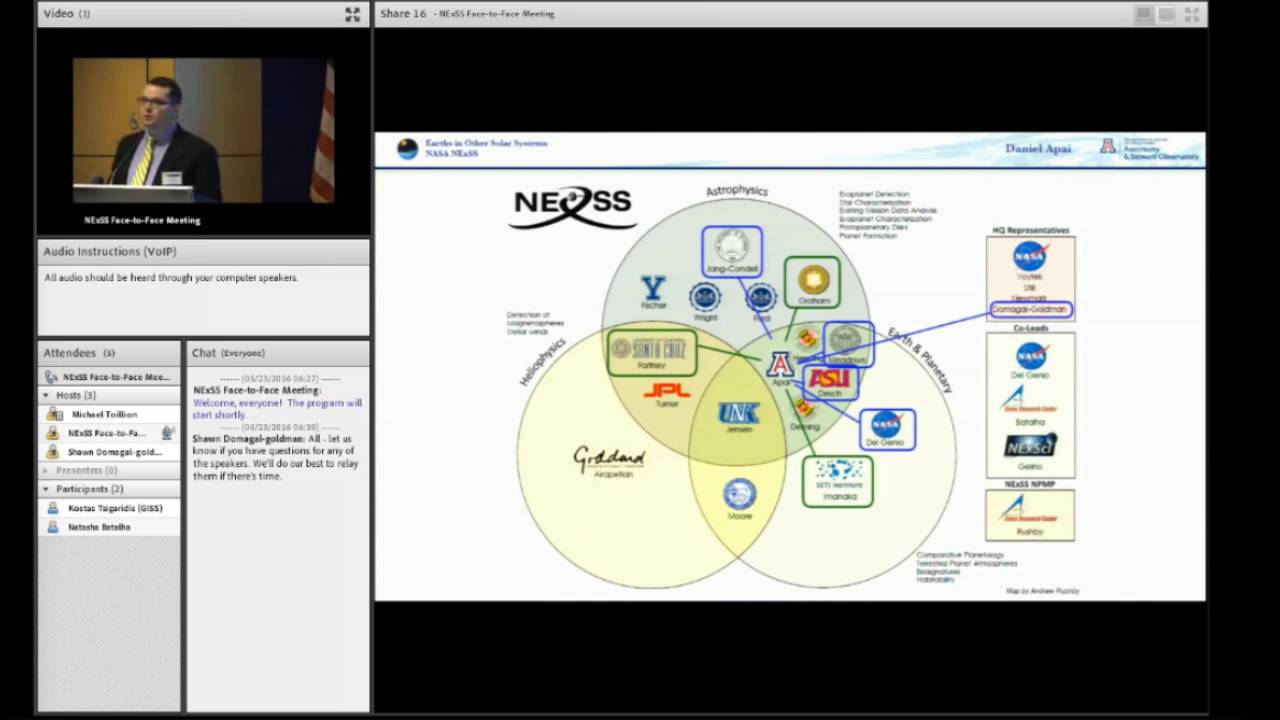Click the round seal logo labeled Moore
Screen dimensions: 1280x720
740,494
